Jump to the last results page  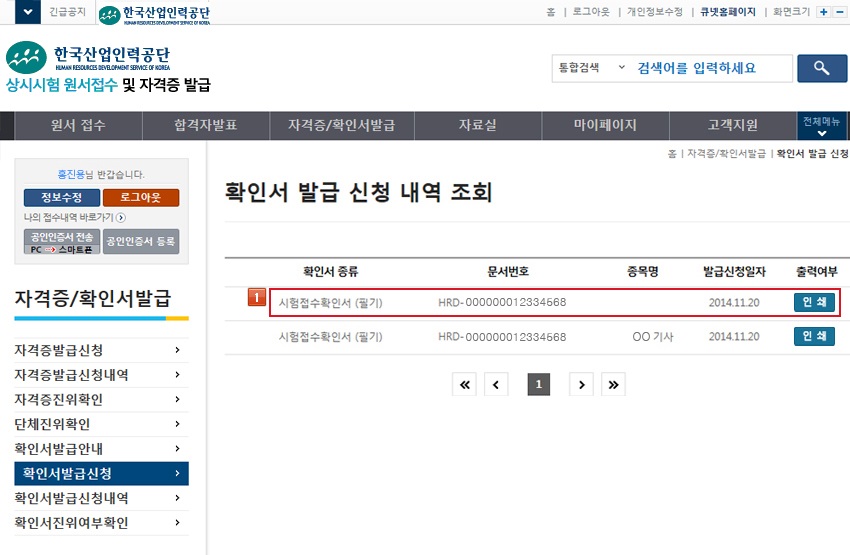click(x=614, y=384)
